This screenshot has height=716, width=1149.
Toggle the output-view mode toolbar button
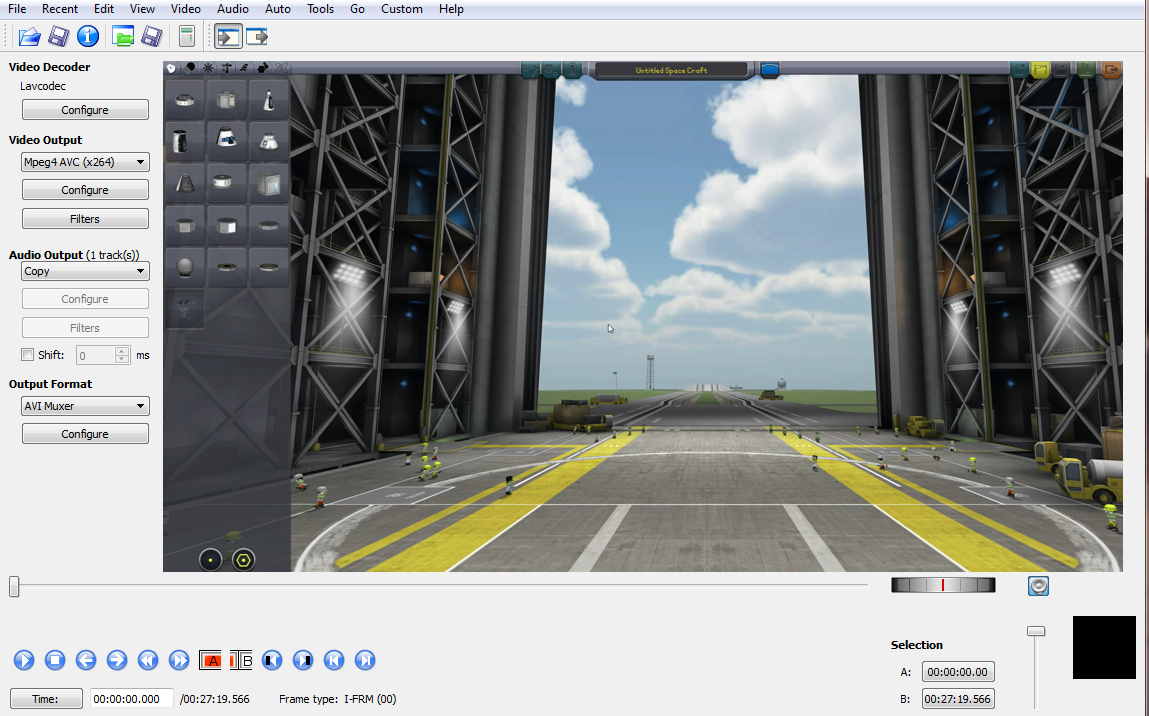click(x=258, y=37)
